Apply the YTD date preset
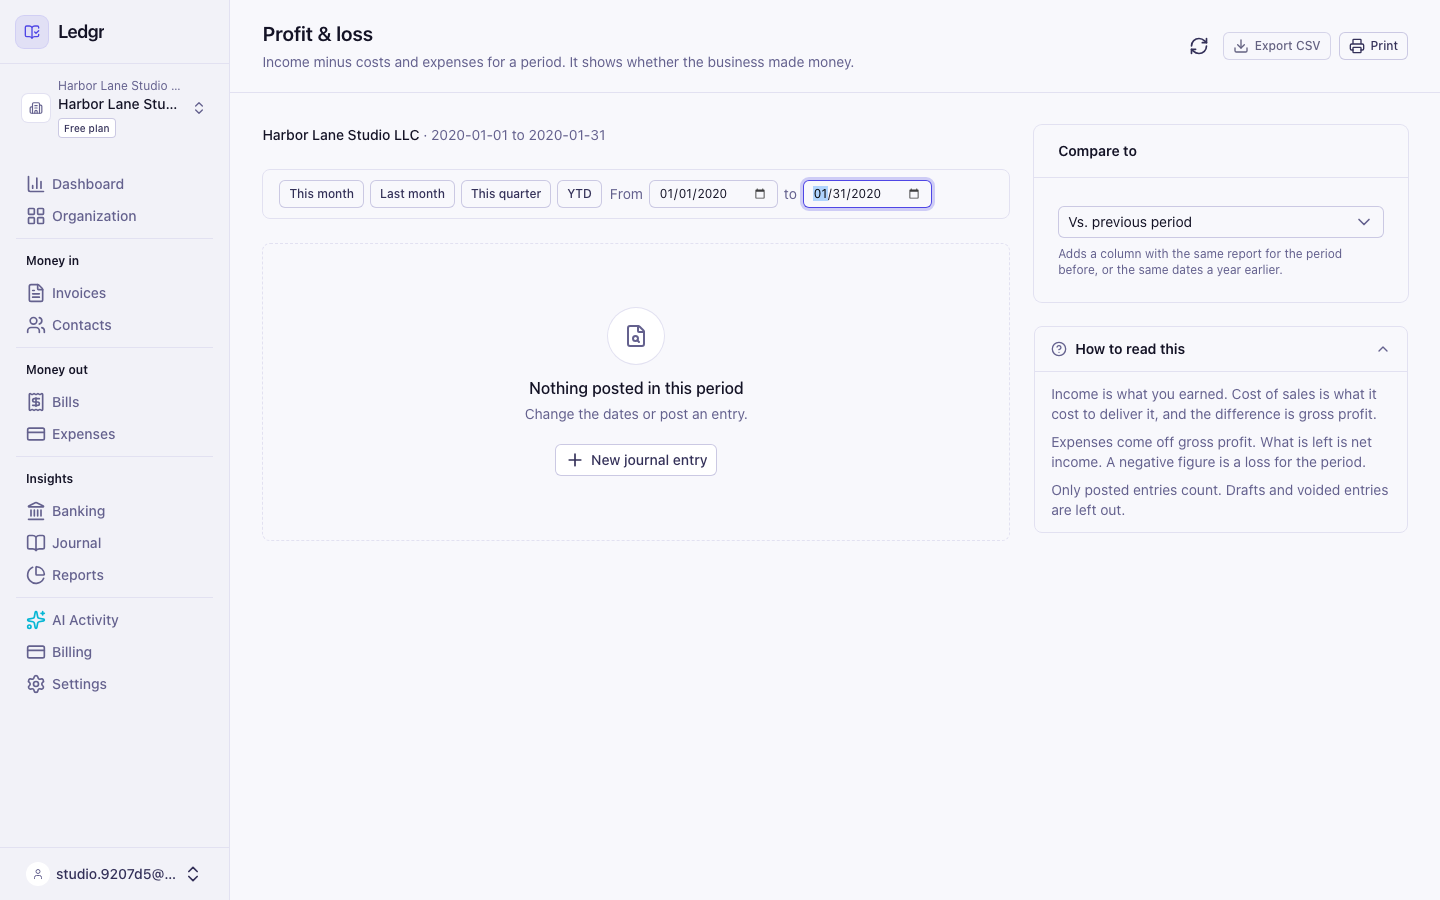The image size is (1440, 900). (x=579, y=194)
